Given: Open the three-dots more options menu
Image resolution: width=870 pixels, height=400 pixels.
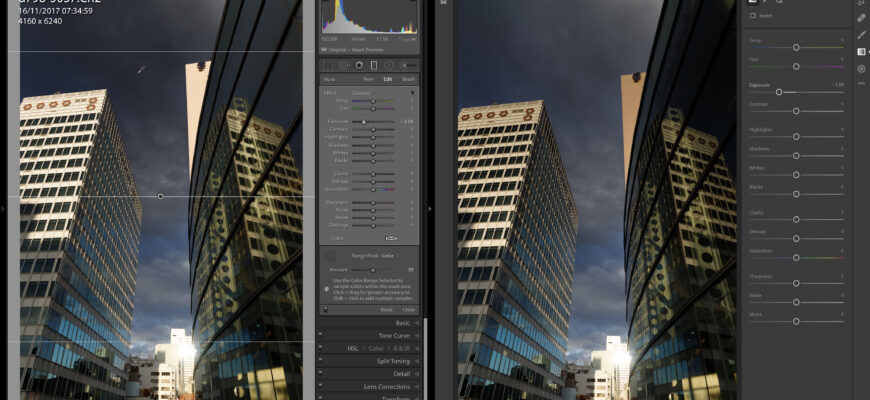Looking at the screenshot, I should (x=861, y=84).
